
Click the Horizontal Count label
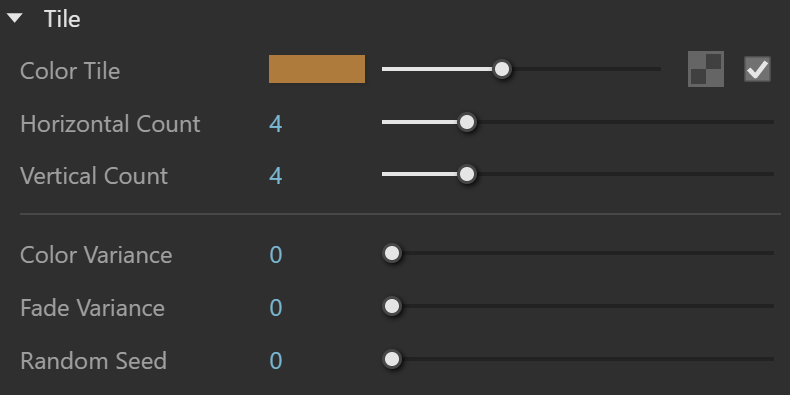(110, 124)
